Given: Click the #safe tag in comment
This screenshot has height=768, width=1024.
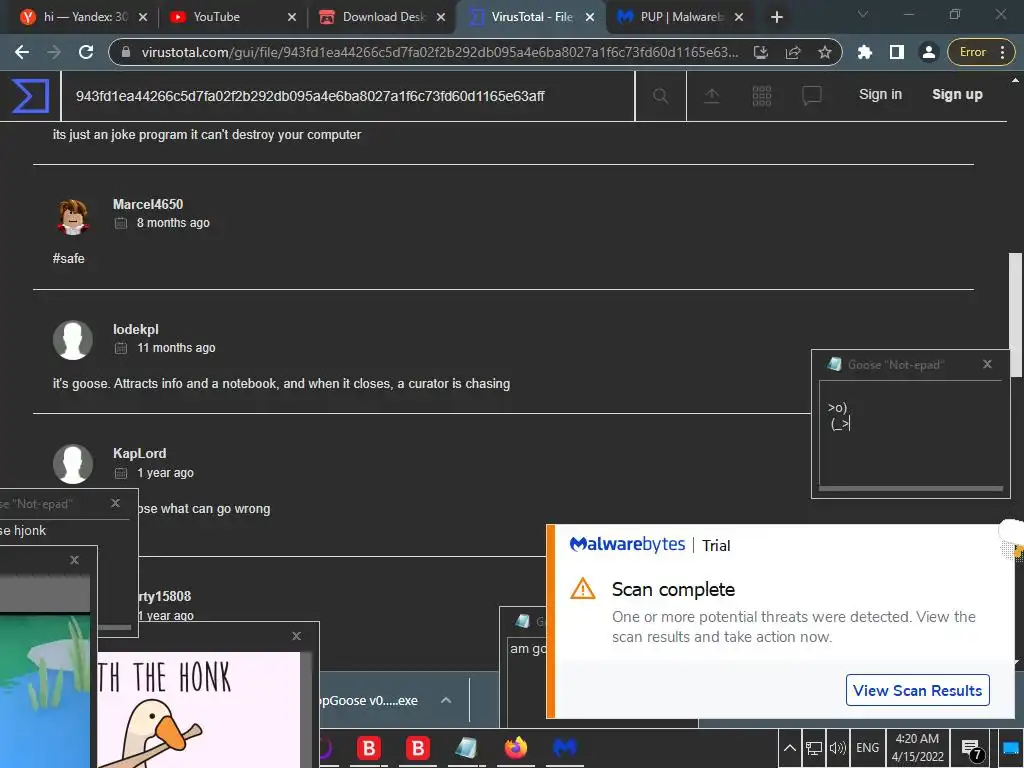Looking at the screenshot, I should point(69,259).
